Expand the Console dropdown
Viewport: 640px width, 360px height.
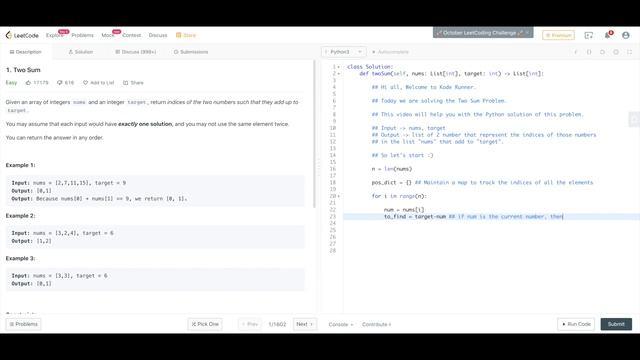[x=341, y=324]
